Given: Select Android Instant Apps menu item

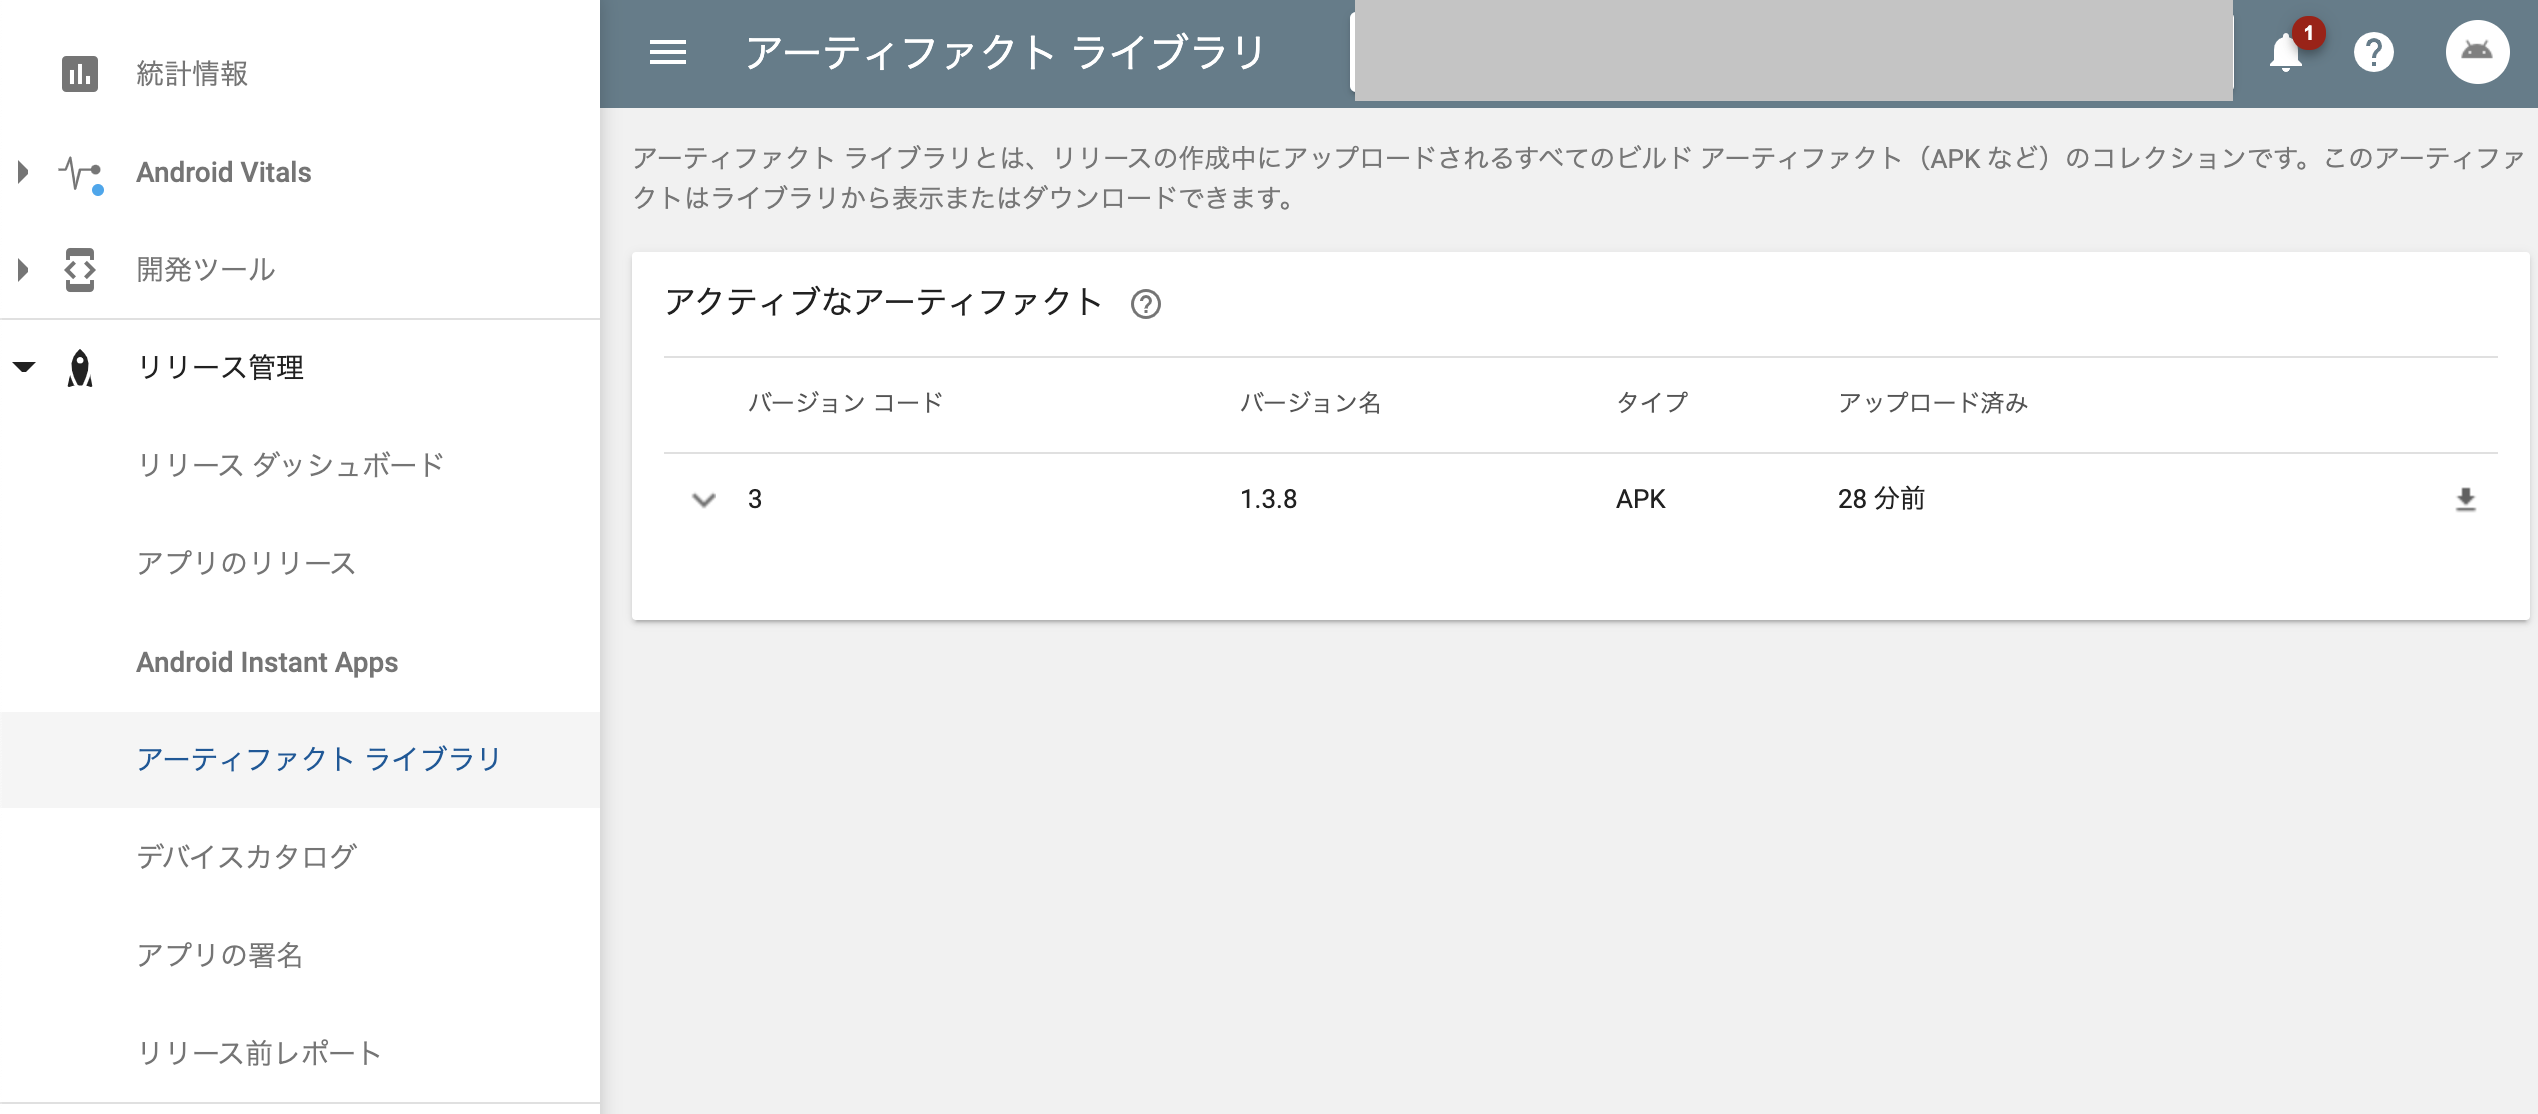Looking at the screenshot, I should [267, 662].
